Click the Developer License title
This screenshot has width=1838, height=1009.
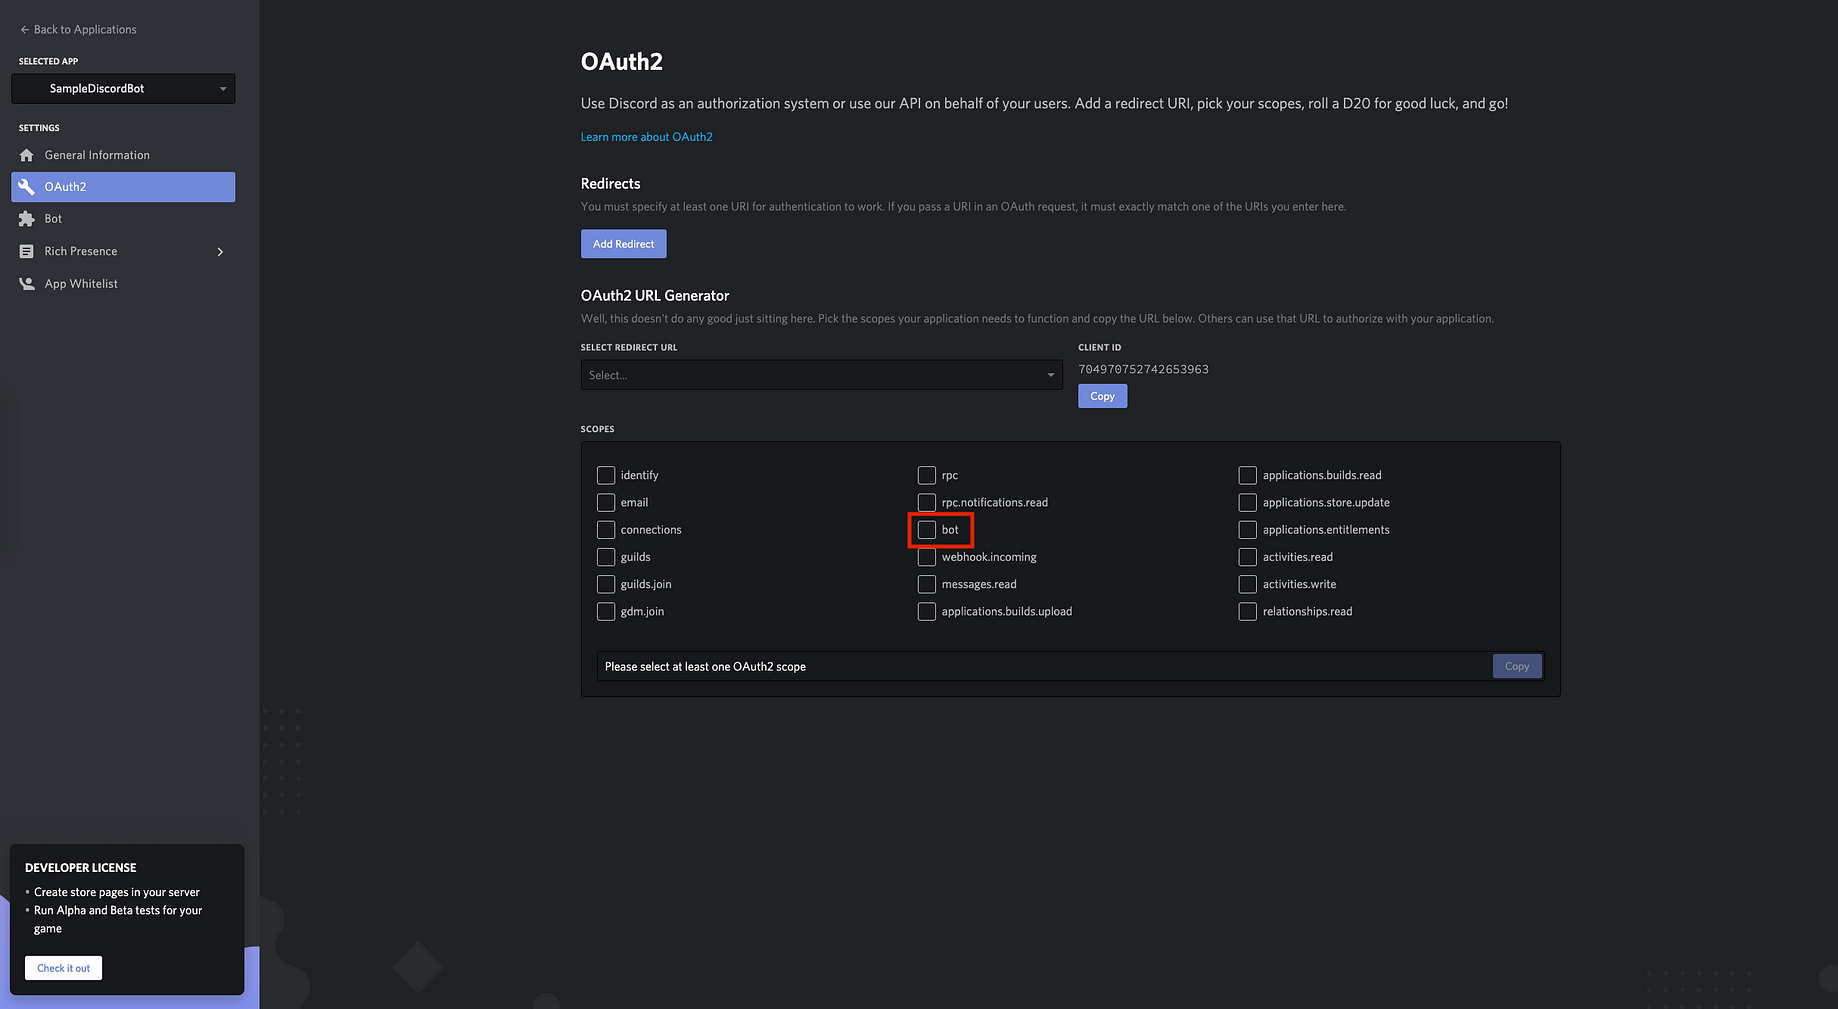point(81,868)
